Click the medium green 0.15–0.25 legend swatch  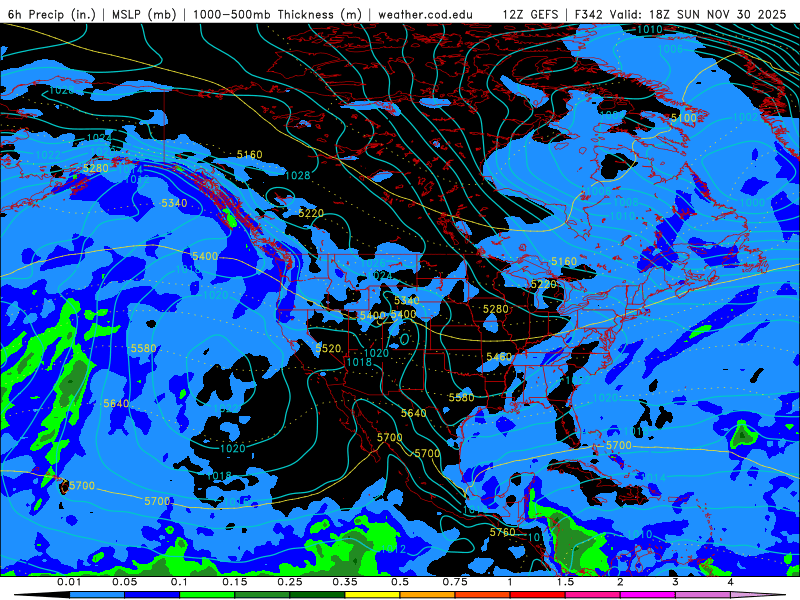pos(262,595)
